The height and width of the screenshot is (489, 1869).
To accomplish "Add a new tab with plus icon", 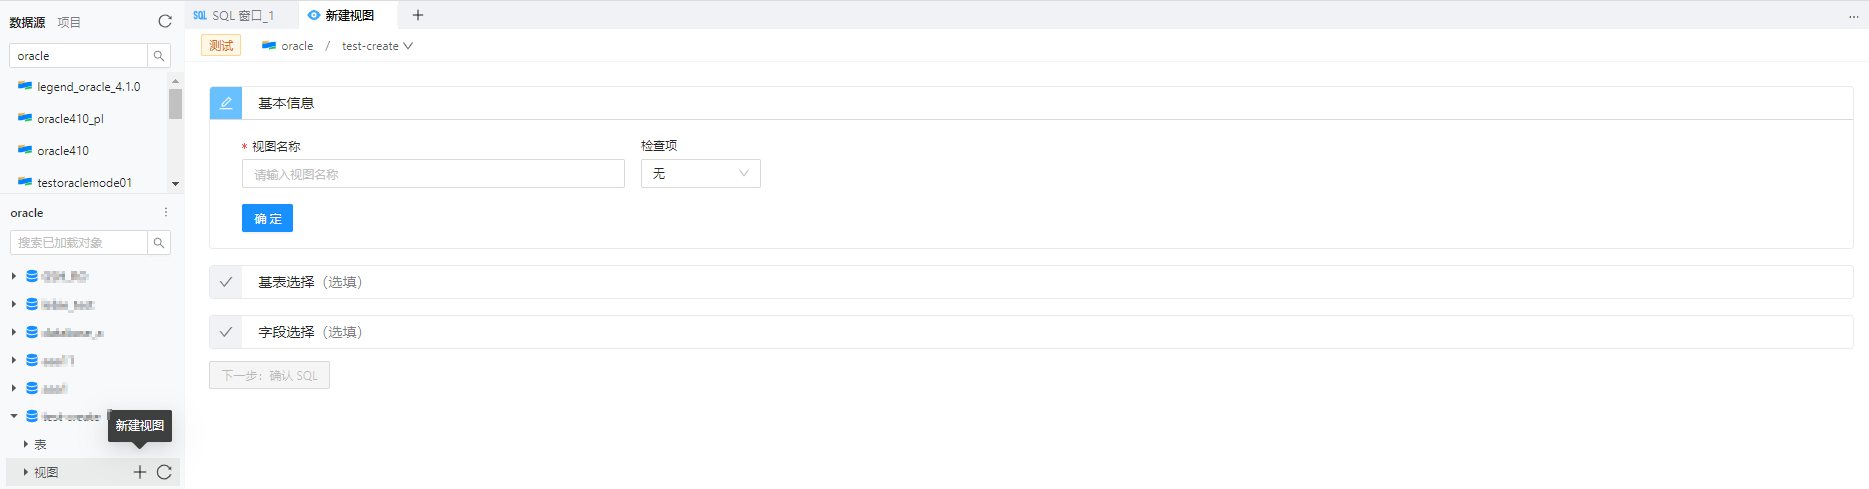I will click(x=418, y=15).
